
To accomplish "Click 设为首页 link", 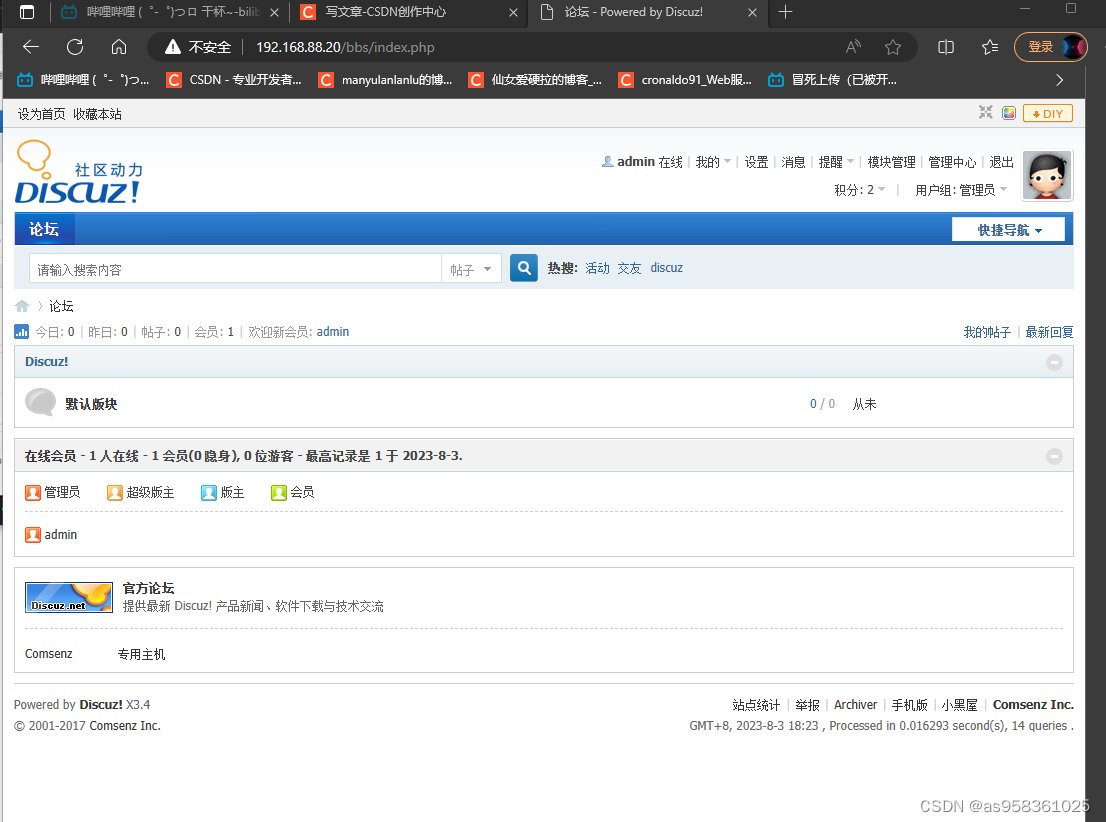I will tap(42, 114).
